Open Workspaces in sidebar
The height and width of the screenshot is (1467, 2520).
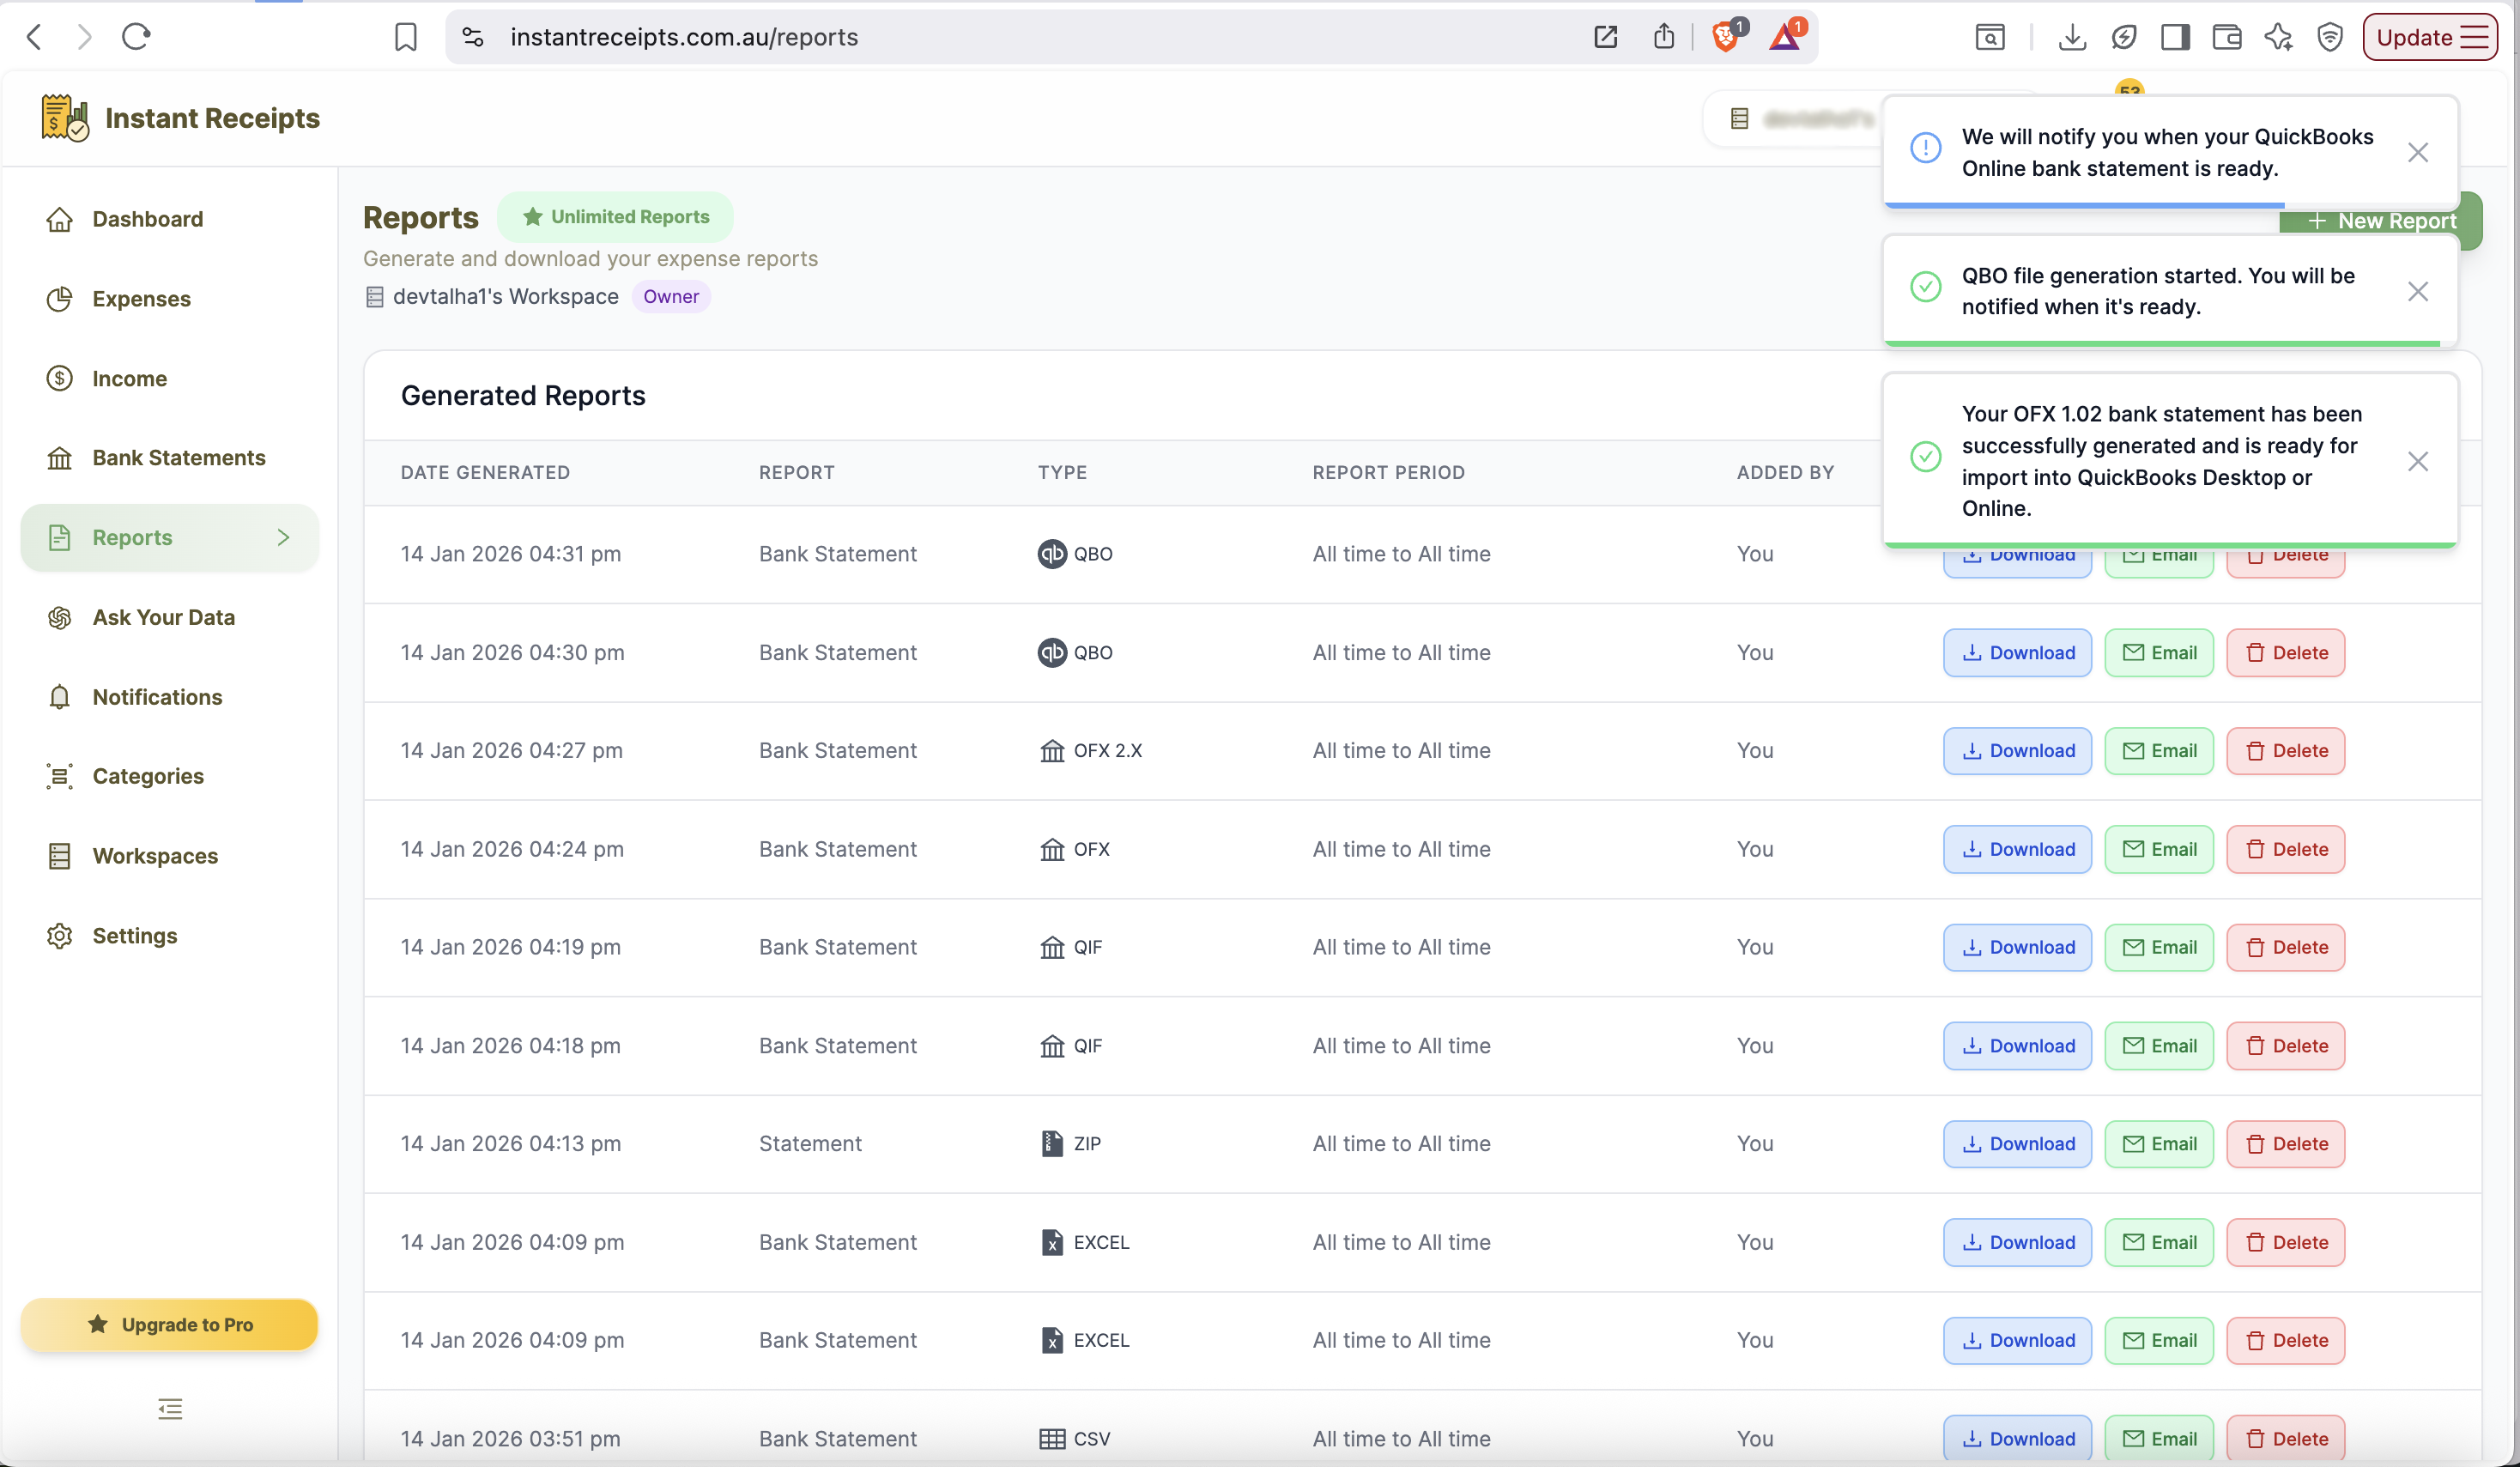click(x=170, y=856)
